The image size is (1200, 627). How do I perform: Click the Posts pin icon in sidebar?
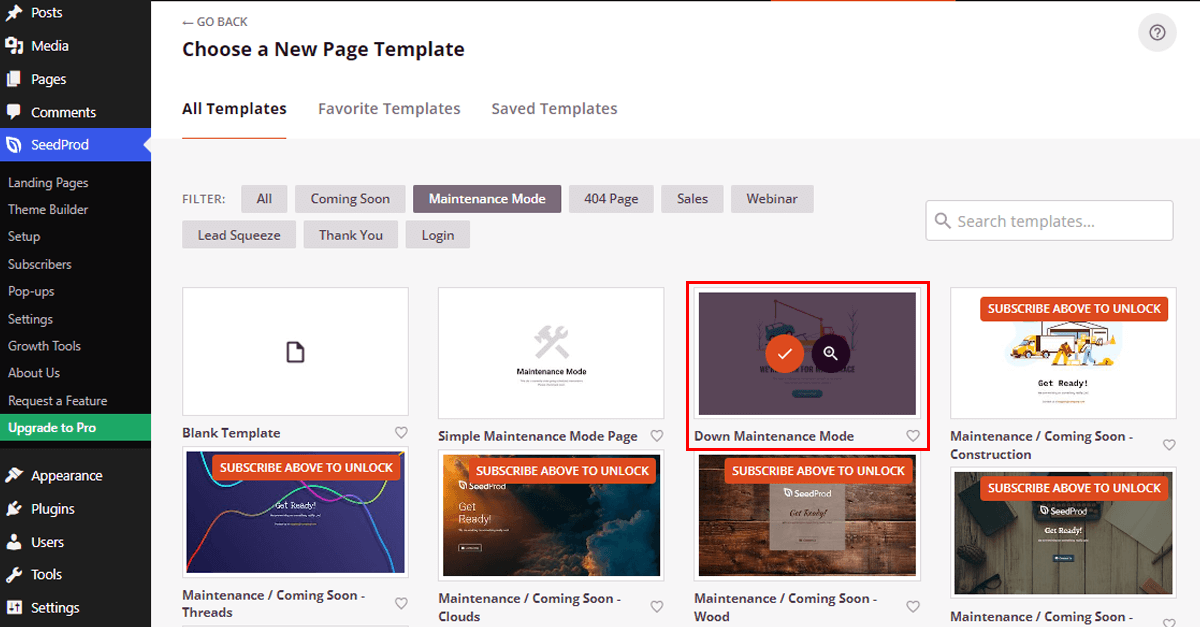pyautogui.click(x=14, y=13)
